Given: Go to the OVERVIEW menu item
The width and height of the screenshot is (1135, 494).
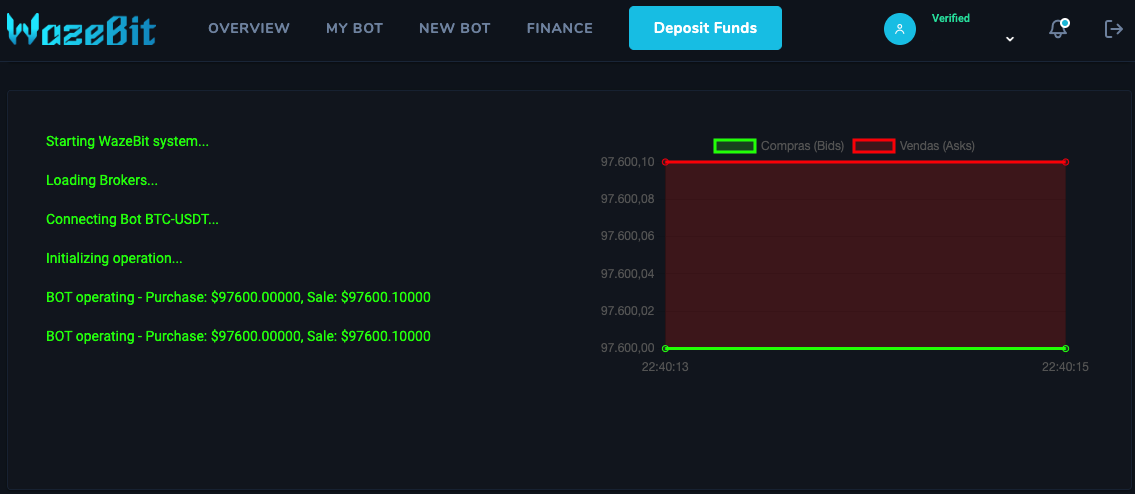Looking at the screenshot, I should [249, 28].
